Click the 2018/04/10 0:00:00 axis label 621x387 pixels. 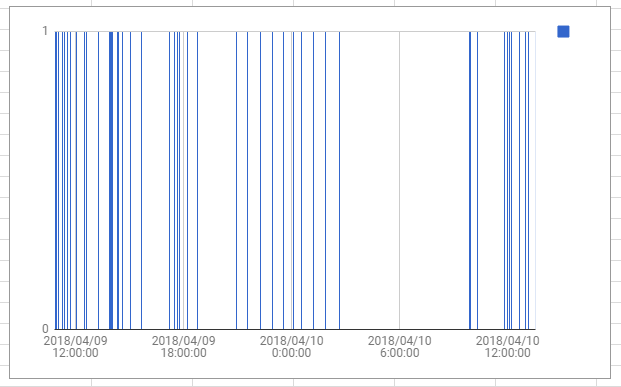(291, 347)
